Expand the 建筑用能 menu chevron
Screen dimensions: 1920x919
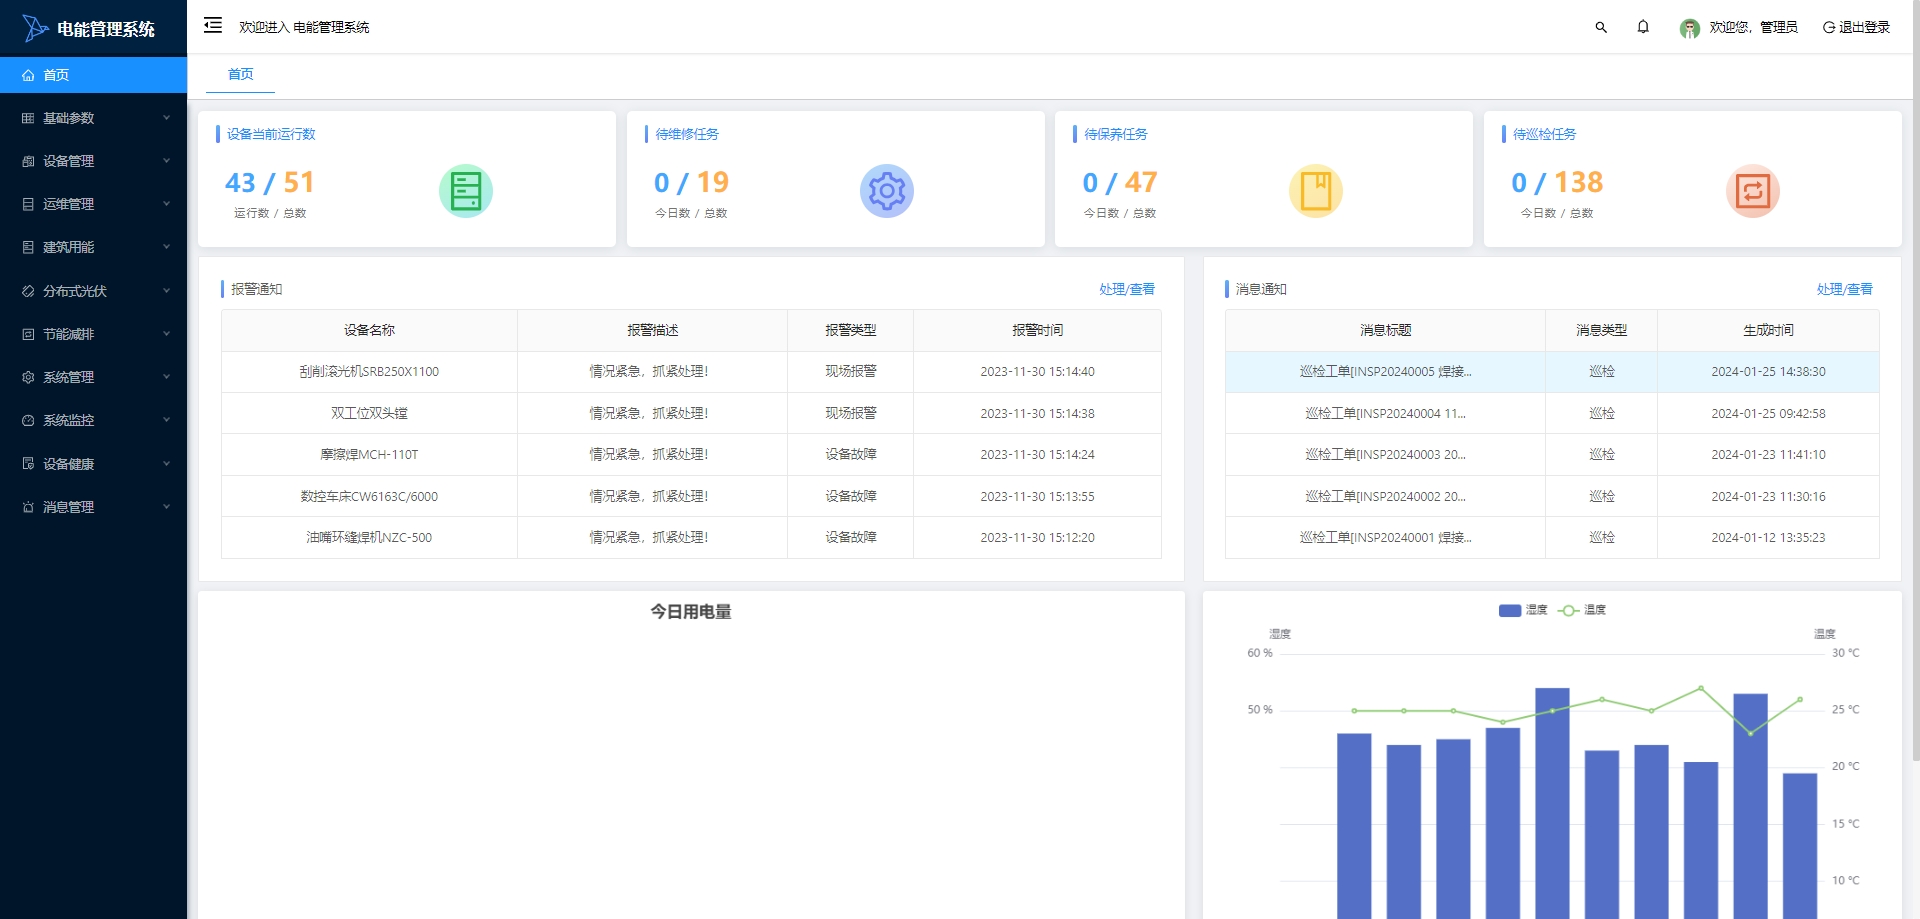166,247
